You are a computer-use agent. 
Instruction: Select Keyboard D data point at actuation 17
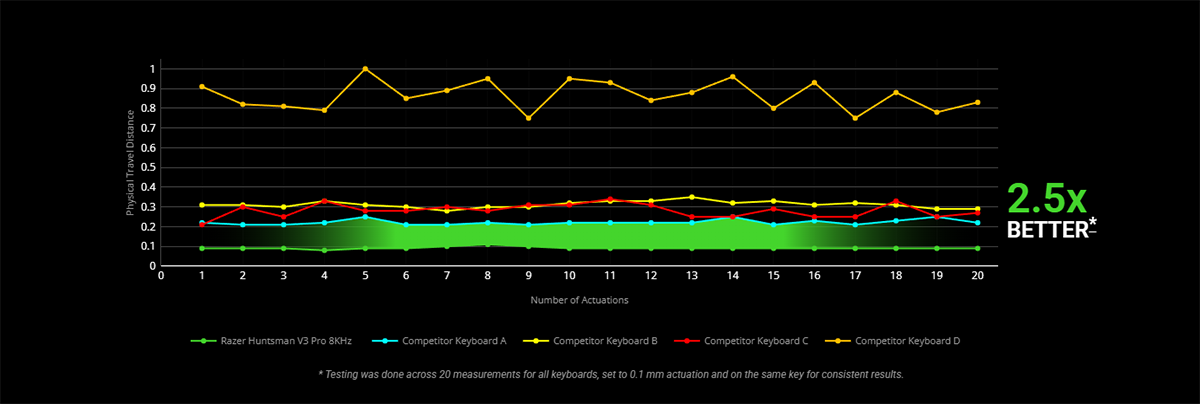855,118
